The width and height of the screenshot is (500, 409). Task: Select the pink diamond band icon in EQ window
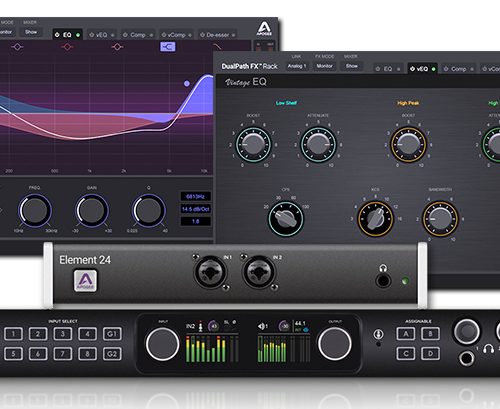(x=117, y=47)
